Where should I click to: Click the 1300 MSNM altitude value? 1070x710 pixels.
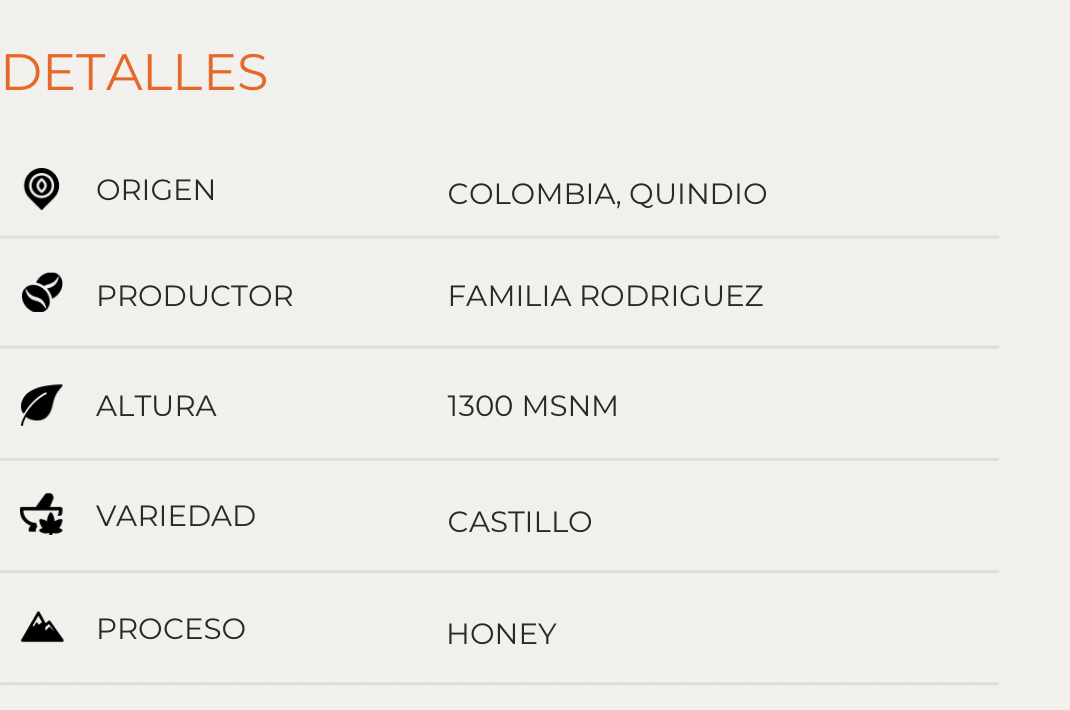pos(532,406)
